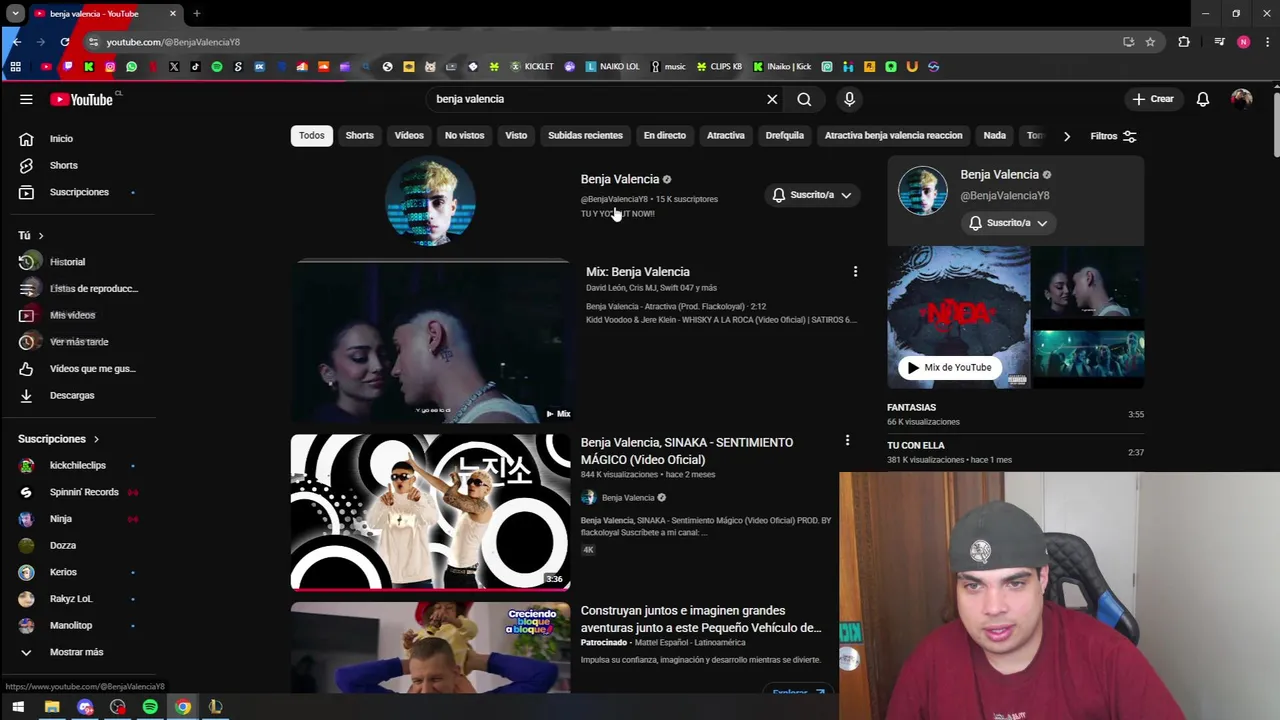This screenshot has height=720, width=1280.
Task: Open Inicio in the sidebar
Action: tap(62, 139)
